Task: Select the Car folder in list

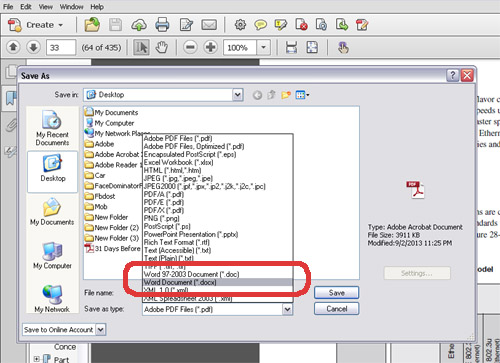Action: 95,175
